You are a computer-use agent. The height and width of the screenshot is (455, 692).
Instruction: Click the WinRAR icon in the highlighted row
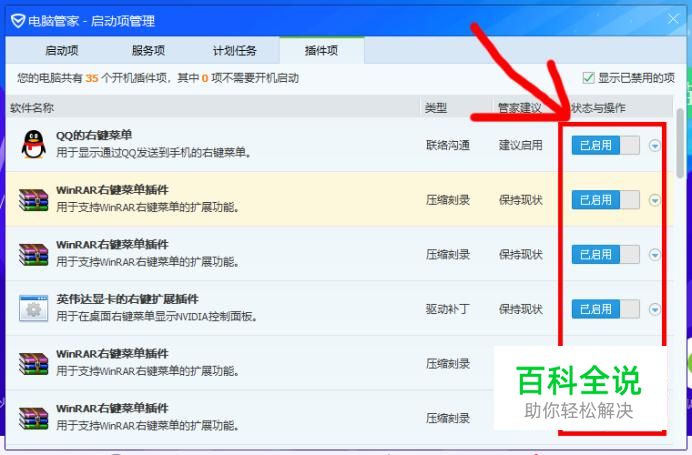(x=34, y=200)
